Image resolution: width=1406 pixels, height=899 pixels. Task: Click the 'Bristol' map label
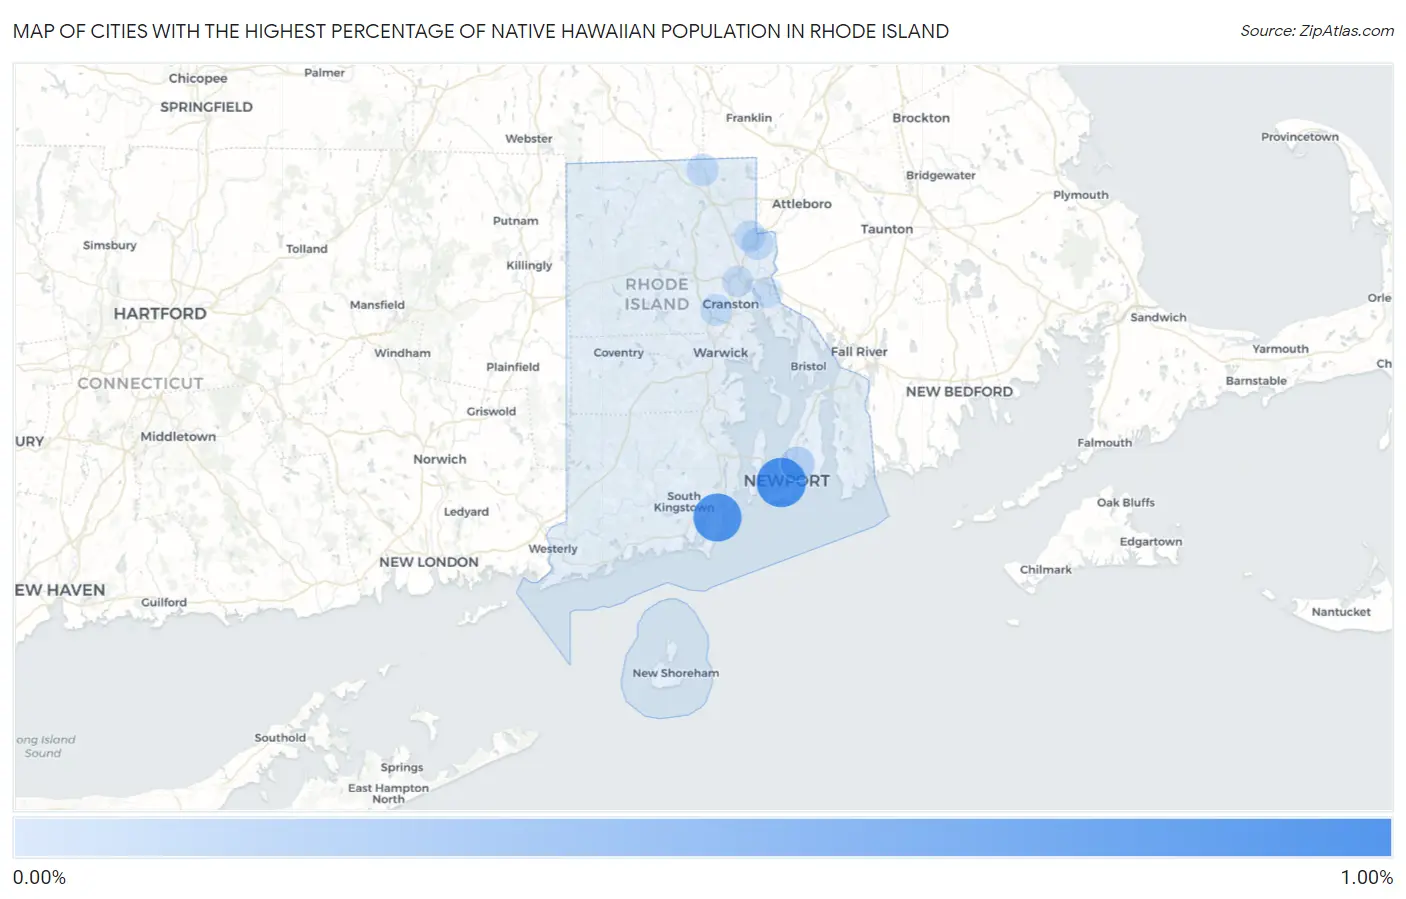coord(808,367)
